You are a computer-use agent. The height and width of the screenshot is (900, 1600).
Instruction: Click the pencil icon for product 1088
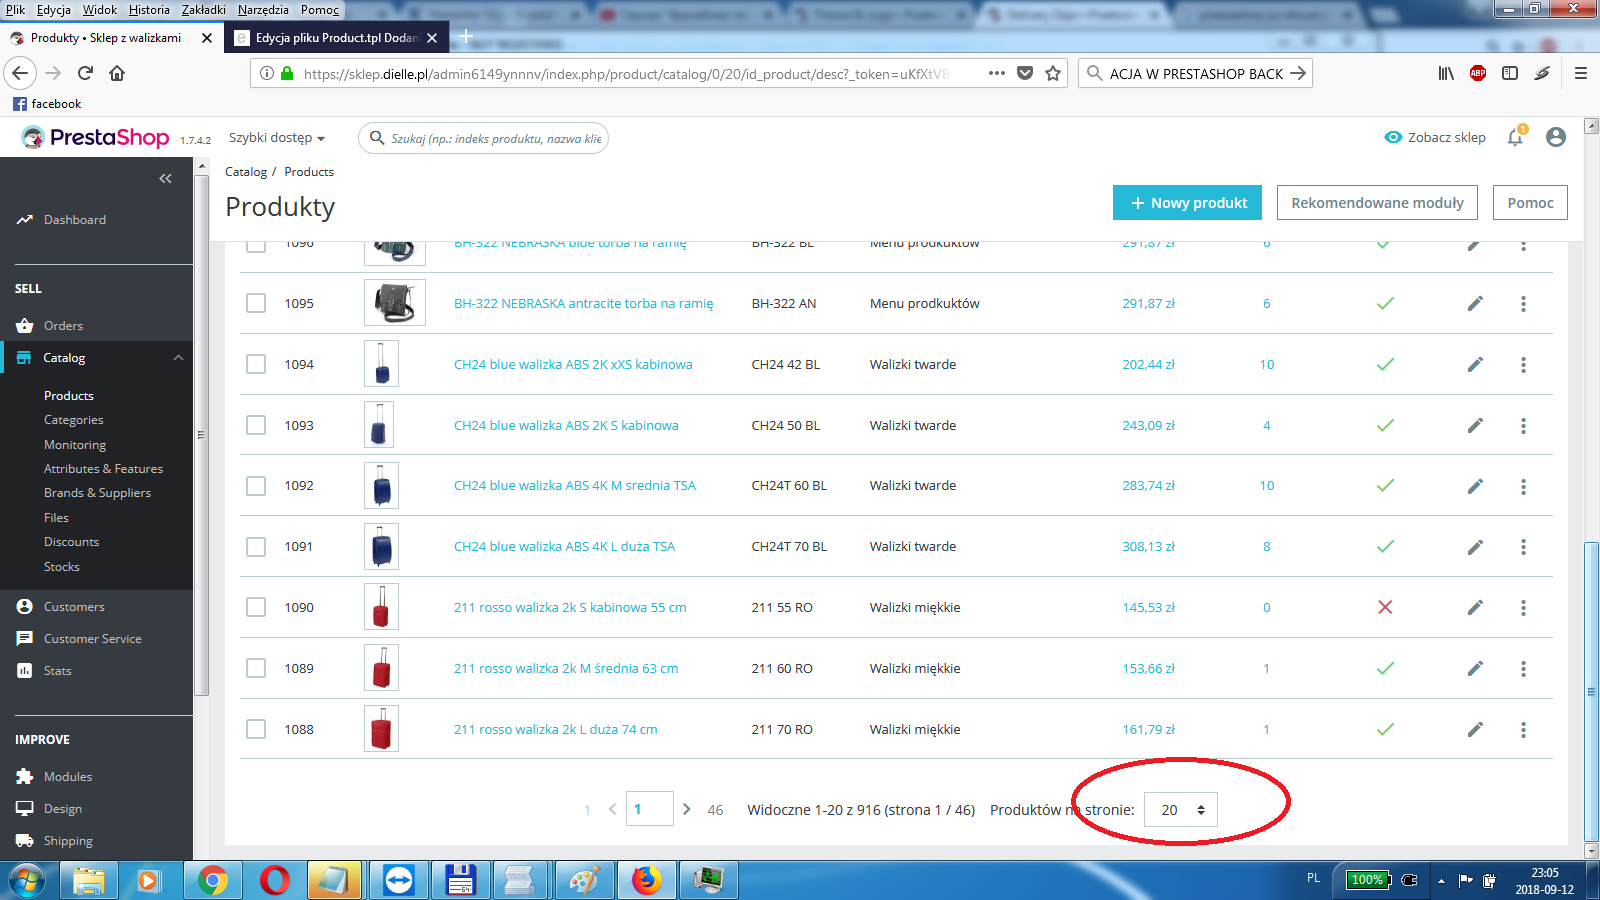1475,730
